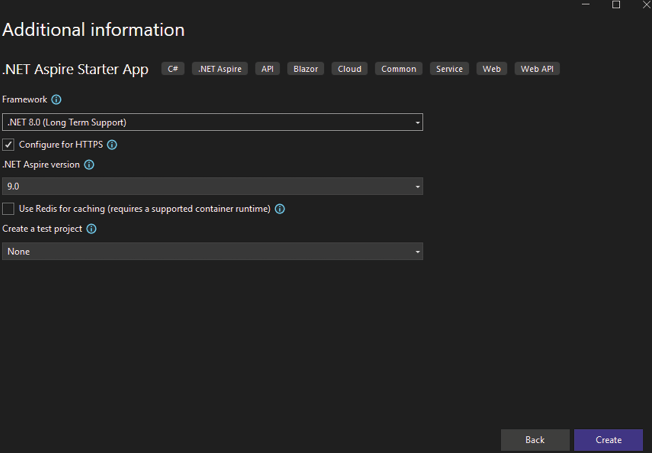
Task: Close the dialog with the X icon
Action: (x=645, y=5)
